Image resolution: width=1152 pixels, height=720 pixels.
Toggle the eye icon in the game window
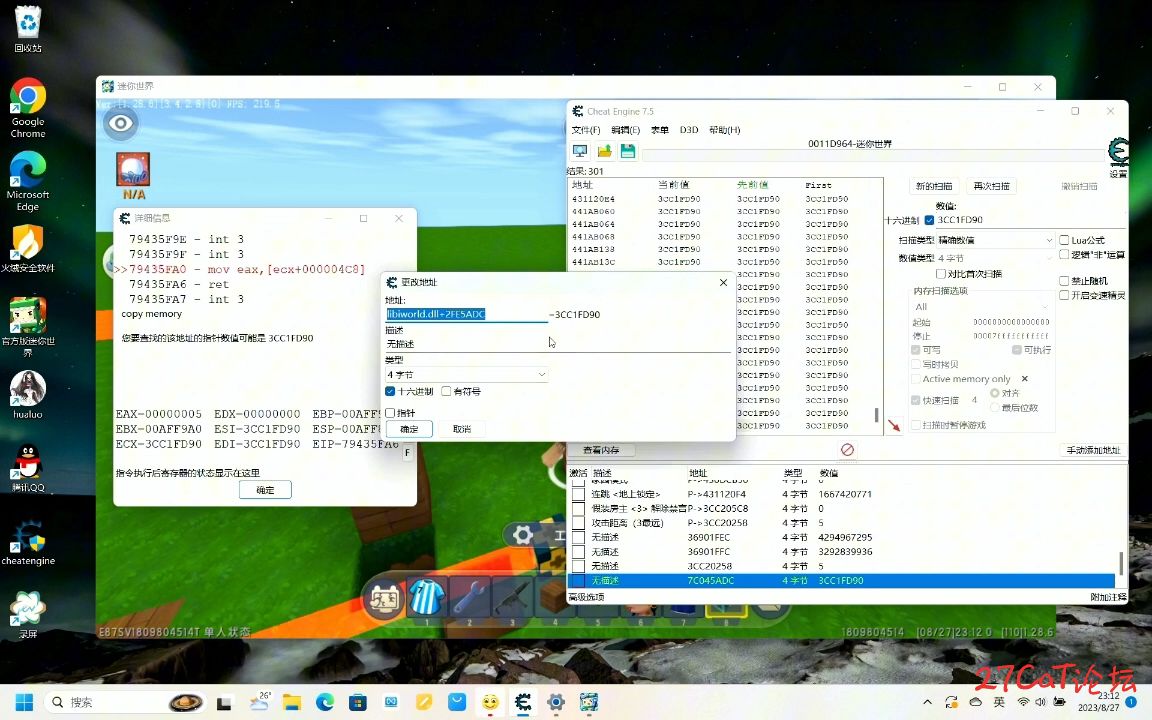[x=120, y=123]
